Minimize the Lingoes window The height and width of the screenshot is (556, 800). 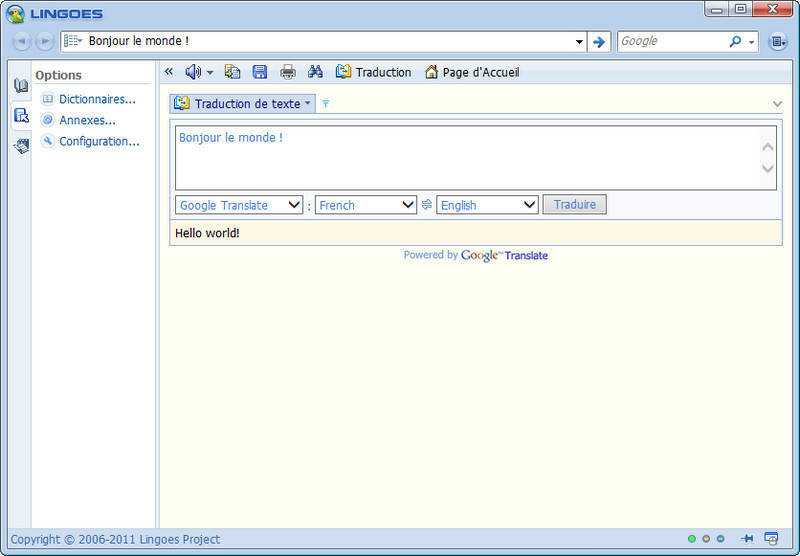coord(717,9)
